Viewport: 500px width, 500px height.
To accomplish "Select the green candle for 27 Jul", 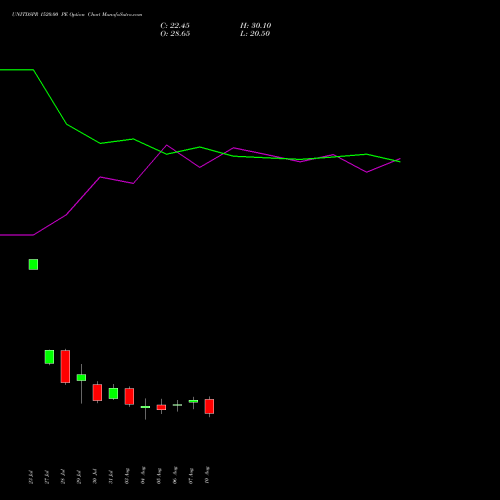I will click(x=49, y=357).
